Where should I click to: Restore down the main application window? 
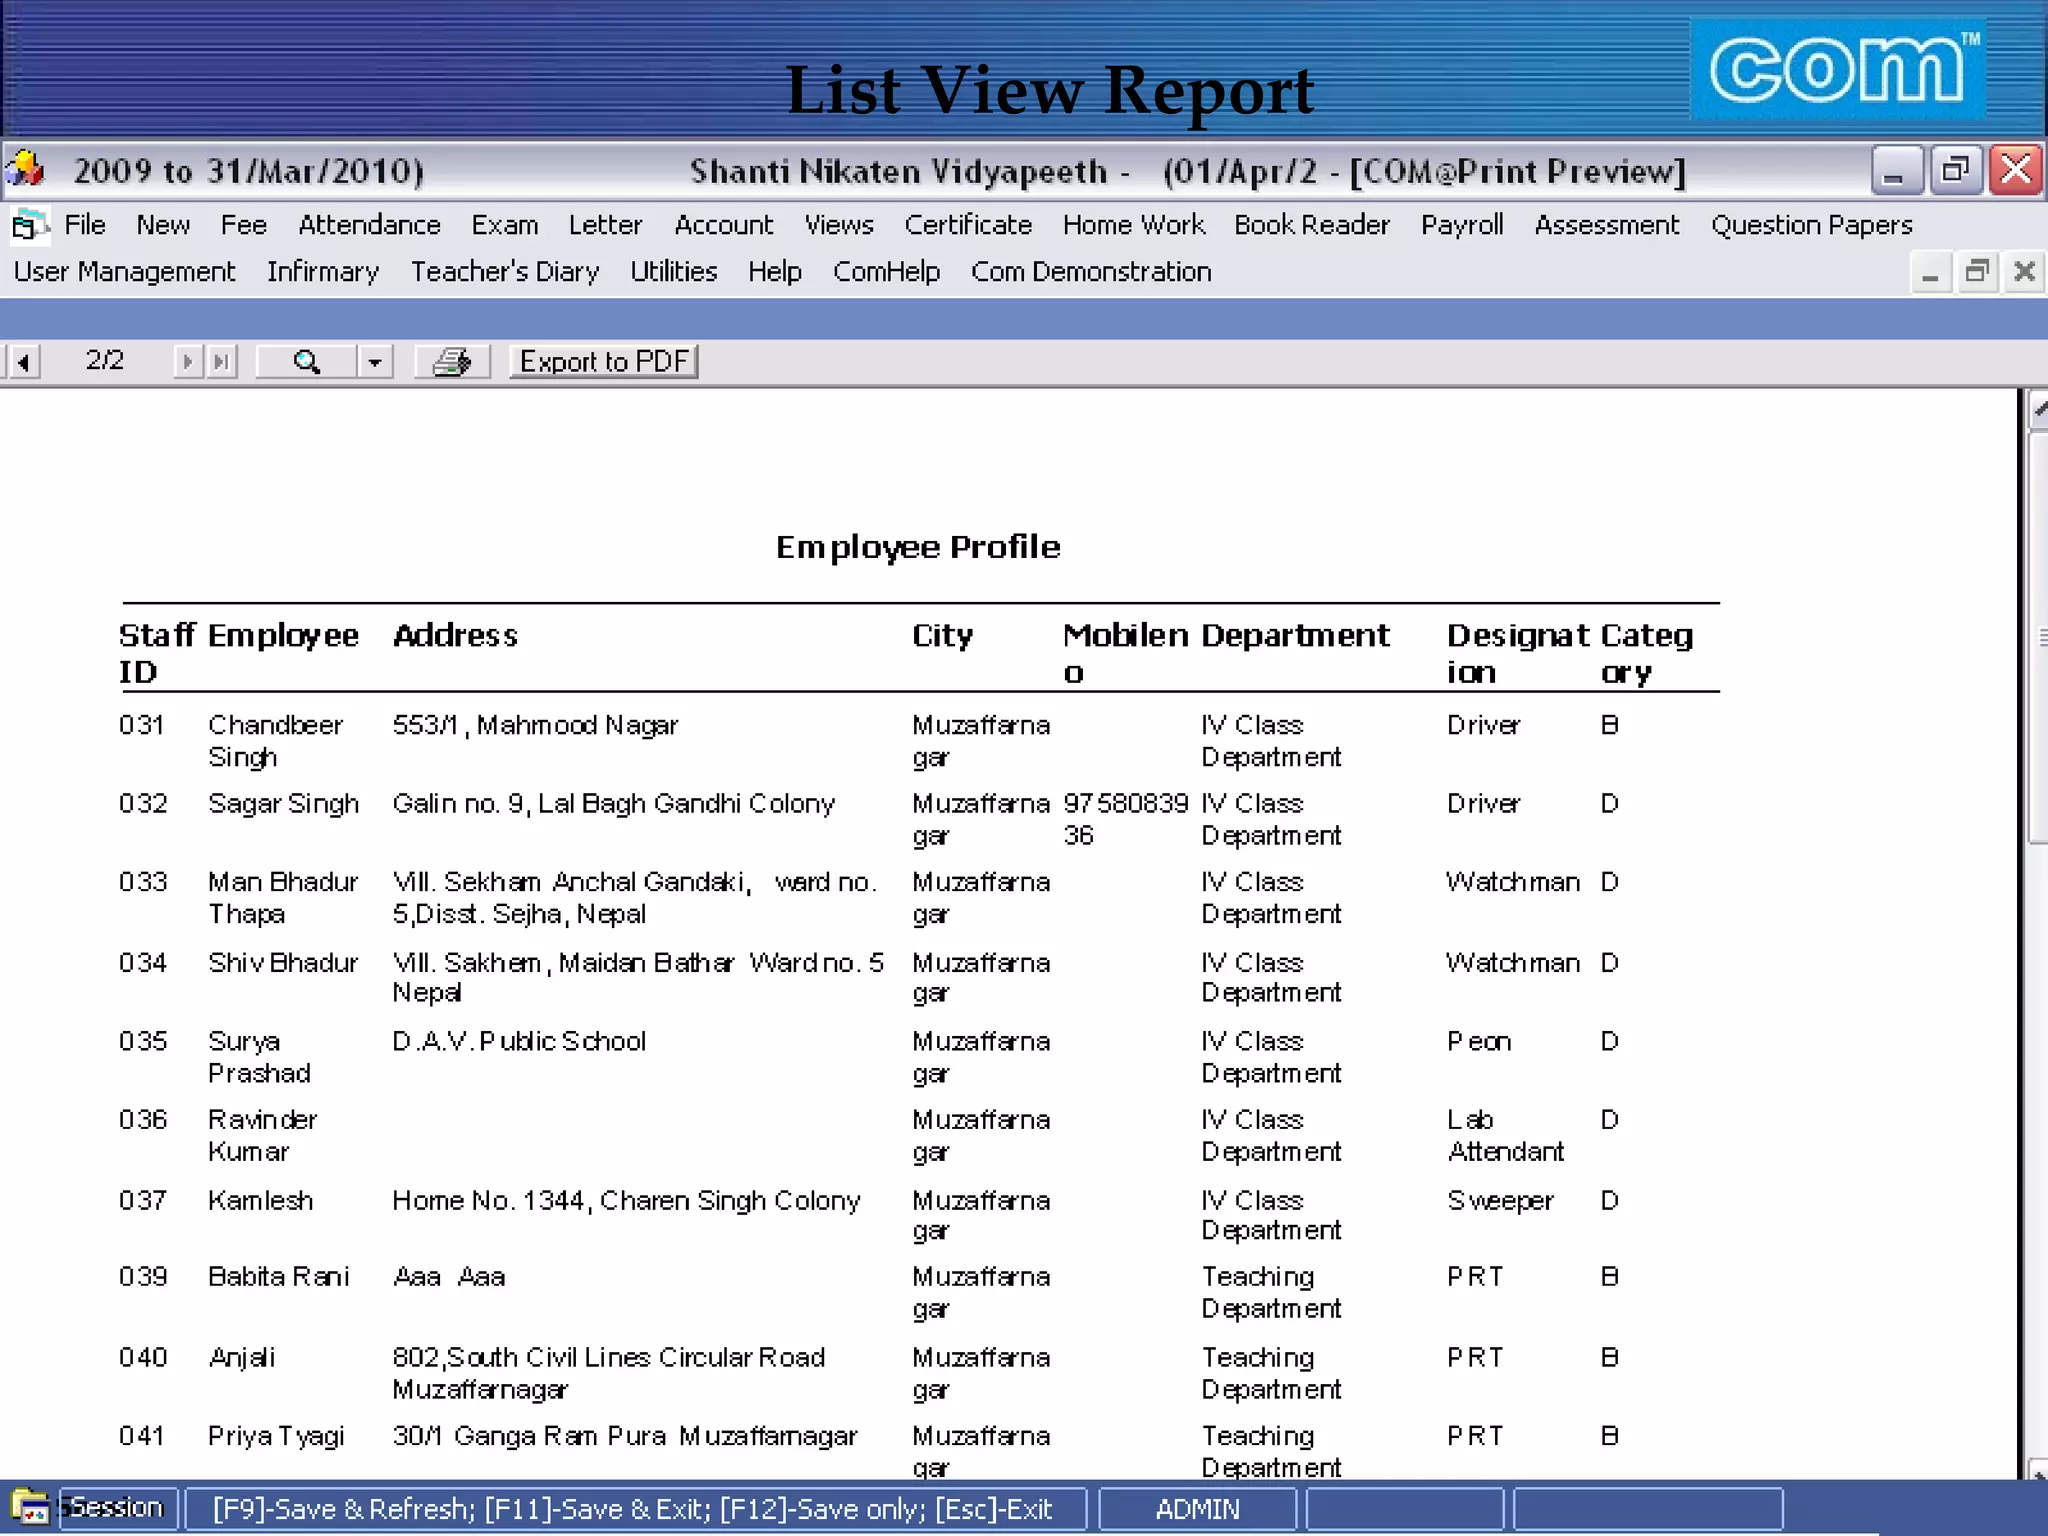[1955, 170]
